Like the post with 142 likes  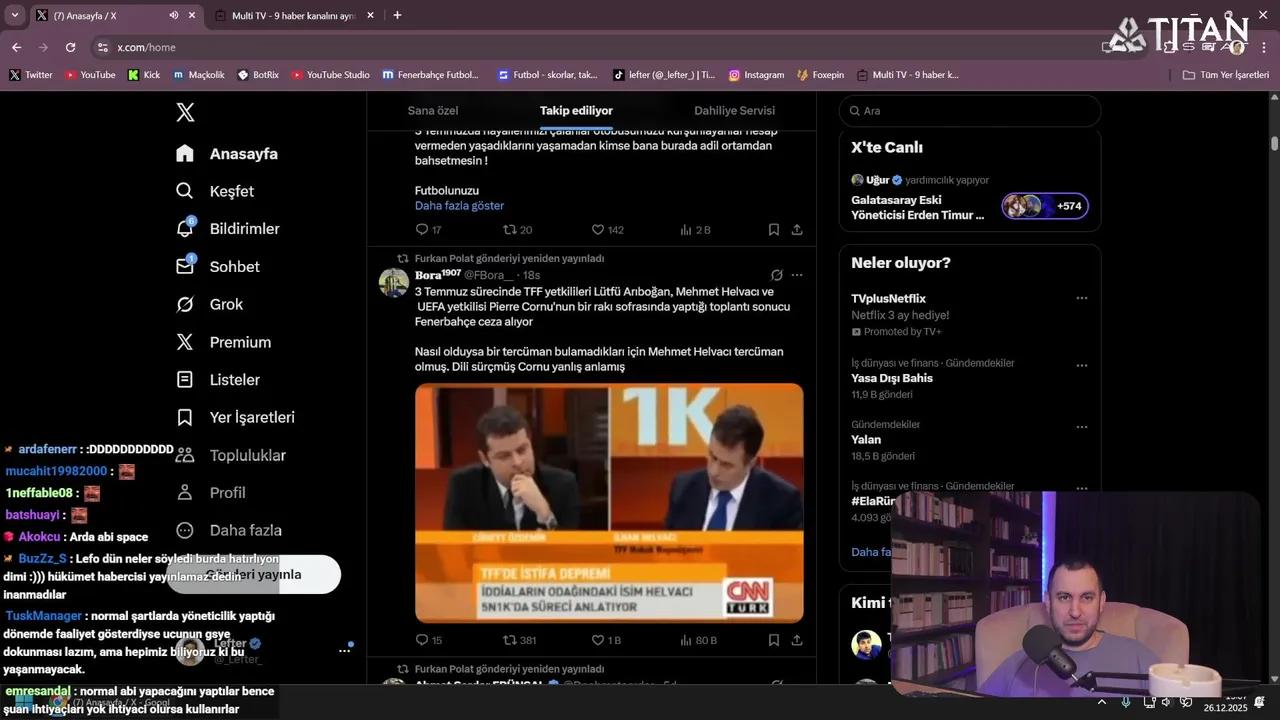pos(607,230)
